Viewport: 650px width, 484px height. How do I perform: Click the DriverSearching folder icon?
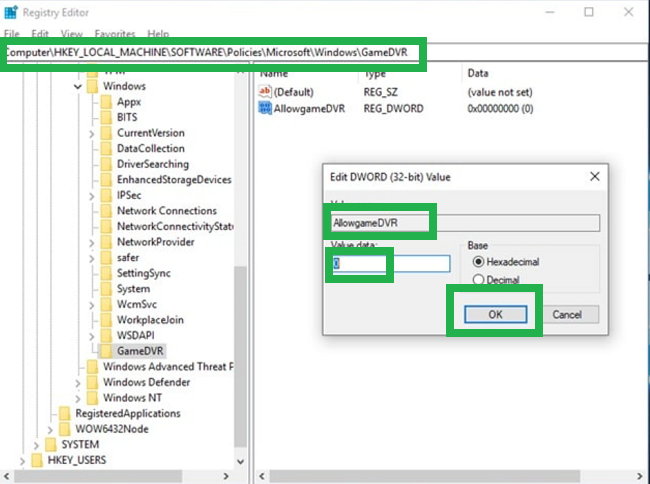[x=107, y=164]
